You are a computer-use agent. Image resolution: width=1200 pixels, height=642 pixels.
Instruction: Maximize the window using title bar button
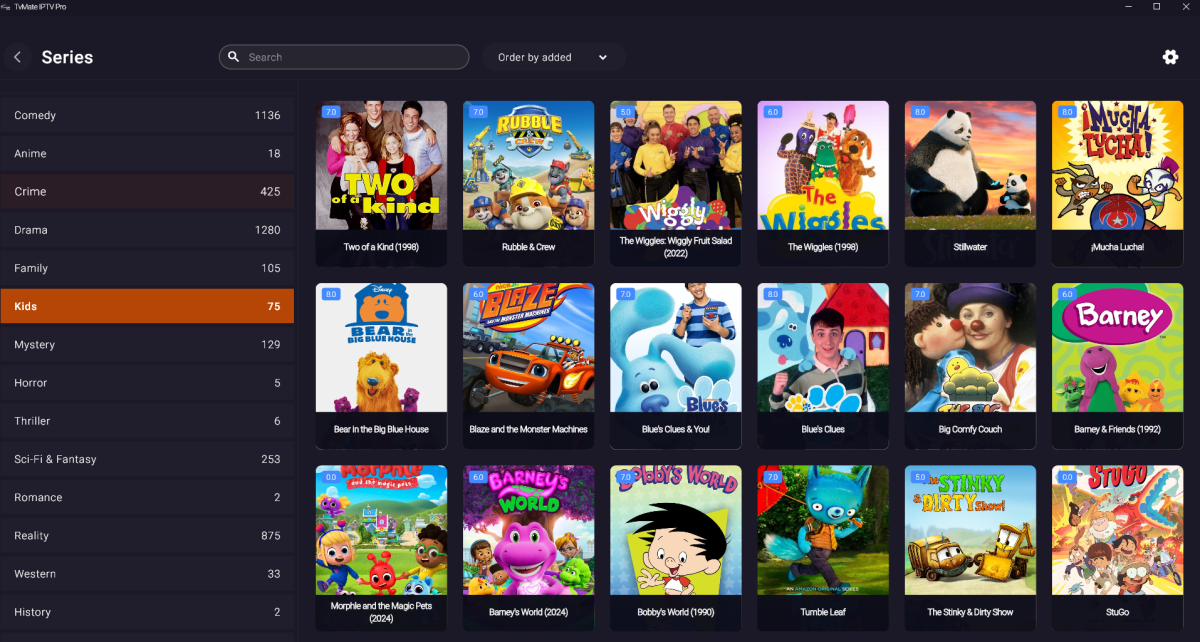tap(1156, 7)
